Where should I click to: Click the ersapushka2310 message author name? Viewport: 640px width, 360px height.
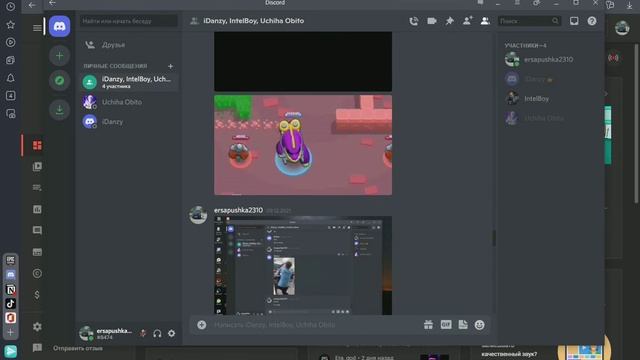point(238,210)
